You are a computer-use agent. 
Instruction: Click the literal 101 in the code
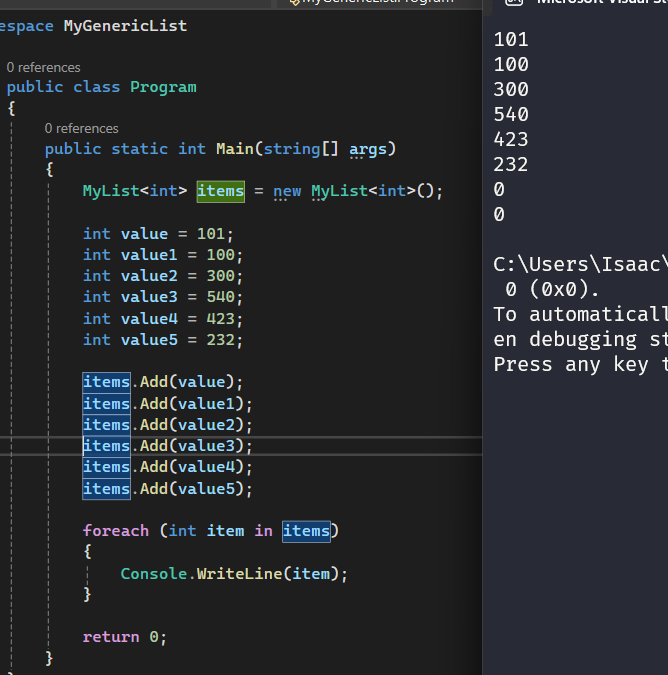(x=211, y=234)
